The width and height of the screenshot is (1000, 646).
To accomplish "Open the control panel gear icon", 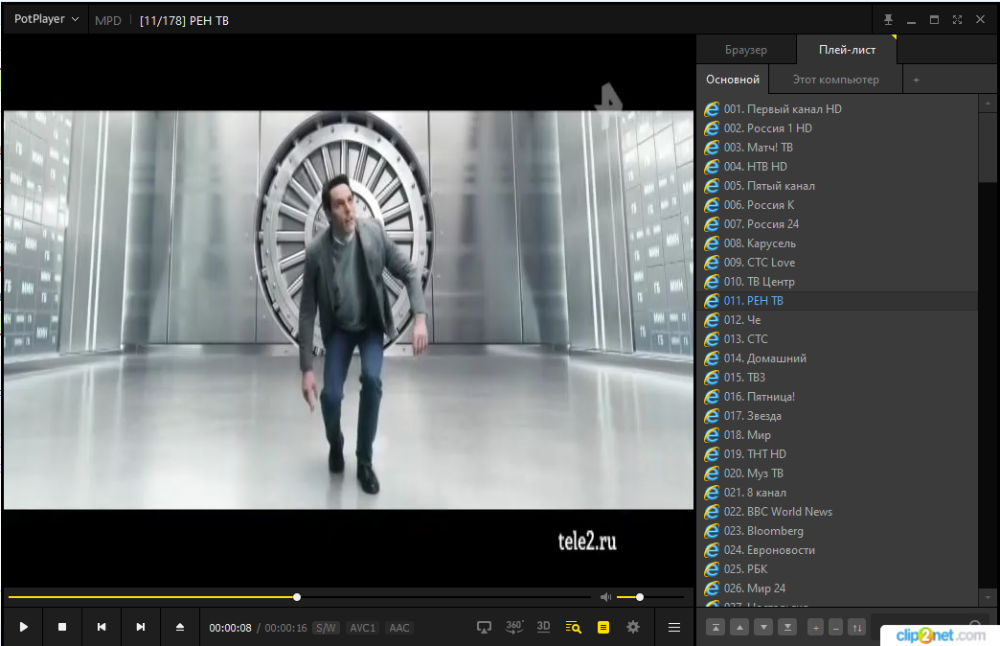I will (633, 627).
